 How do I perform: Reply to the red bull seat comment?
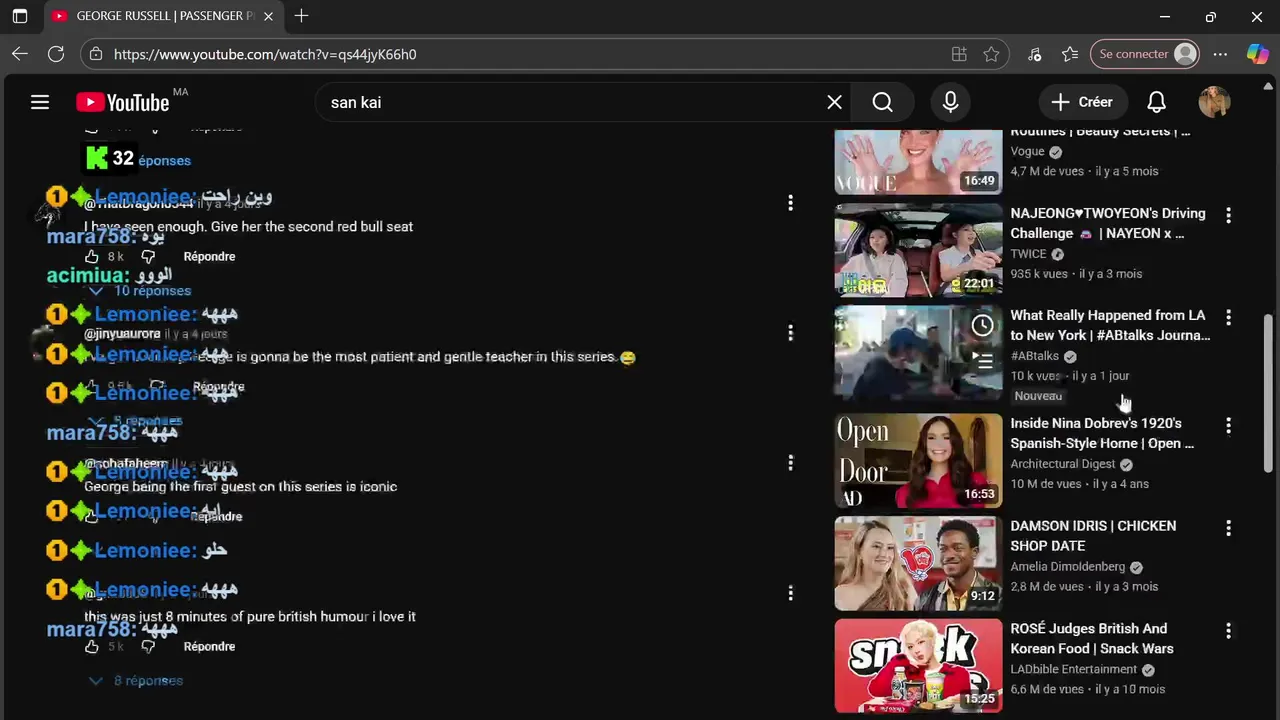pyautogui.click(x=209, y=256)
